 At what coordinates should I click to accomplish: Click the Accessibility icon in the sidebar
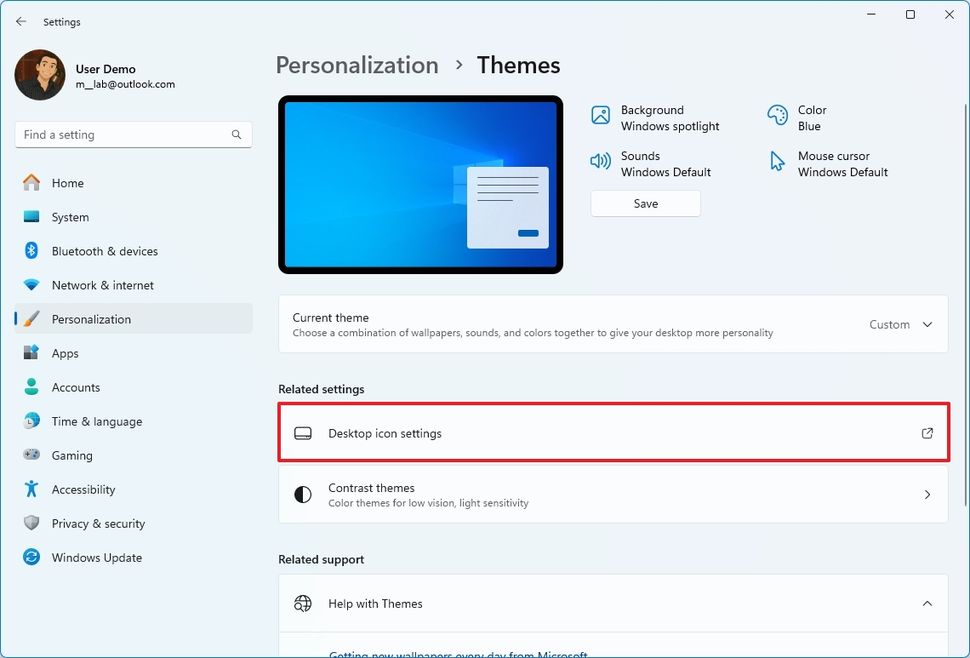pos(31,489)
